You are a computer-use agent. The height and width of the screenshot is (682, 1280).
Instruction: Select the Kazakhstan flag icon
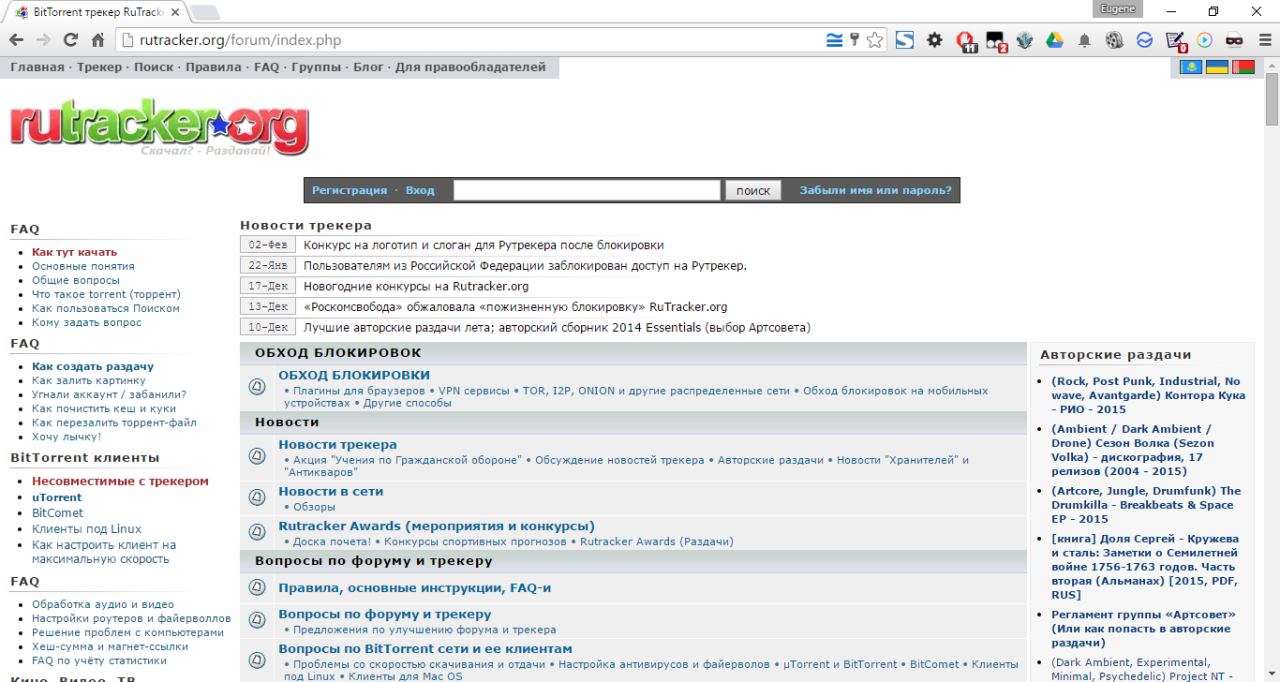(1191, 67)
